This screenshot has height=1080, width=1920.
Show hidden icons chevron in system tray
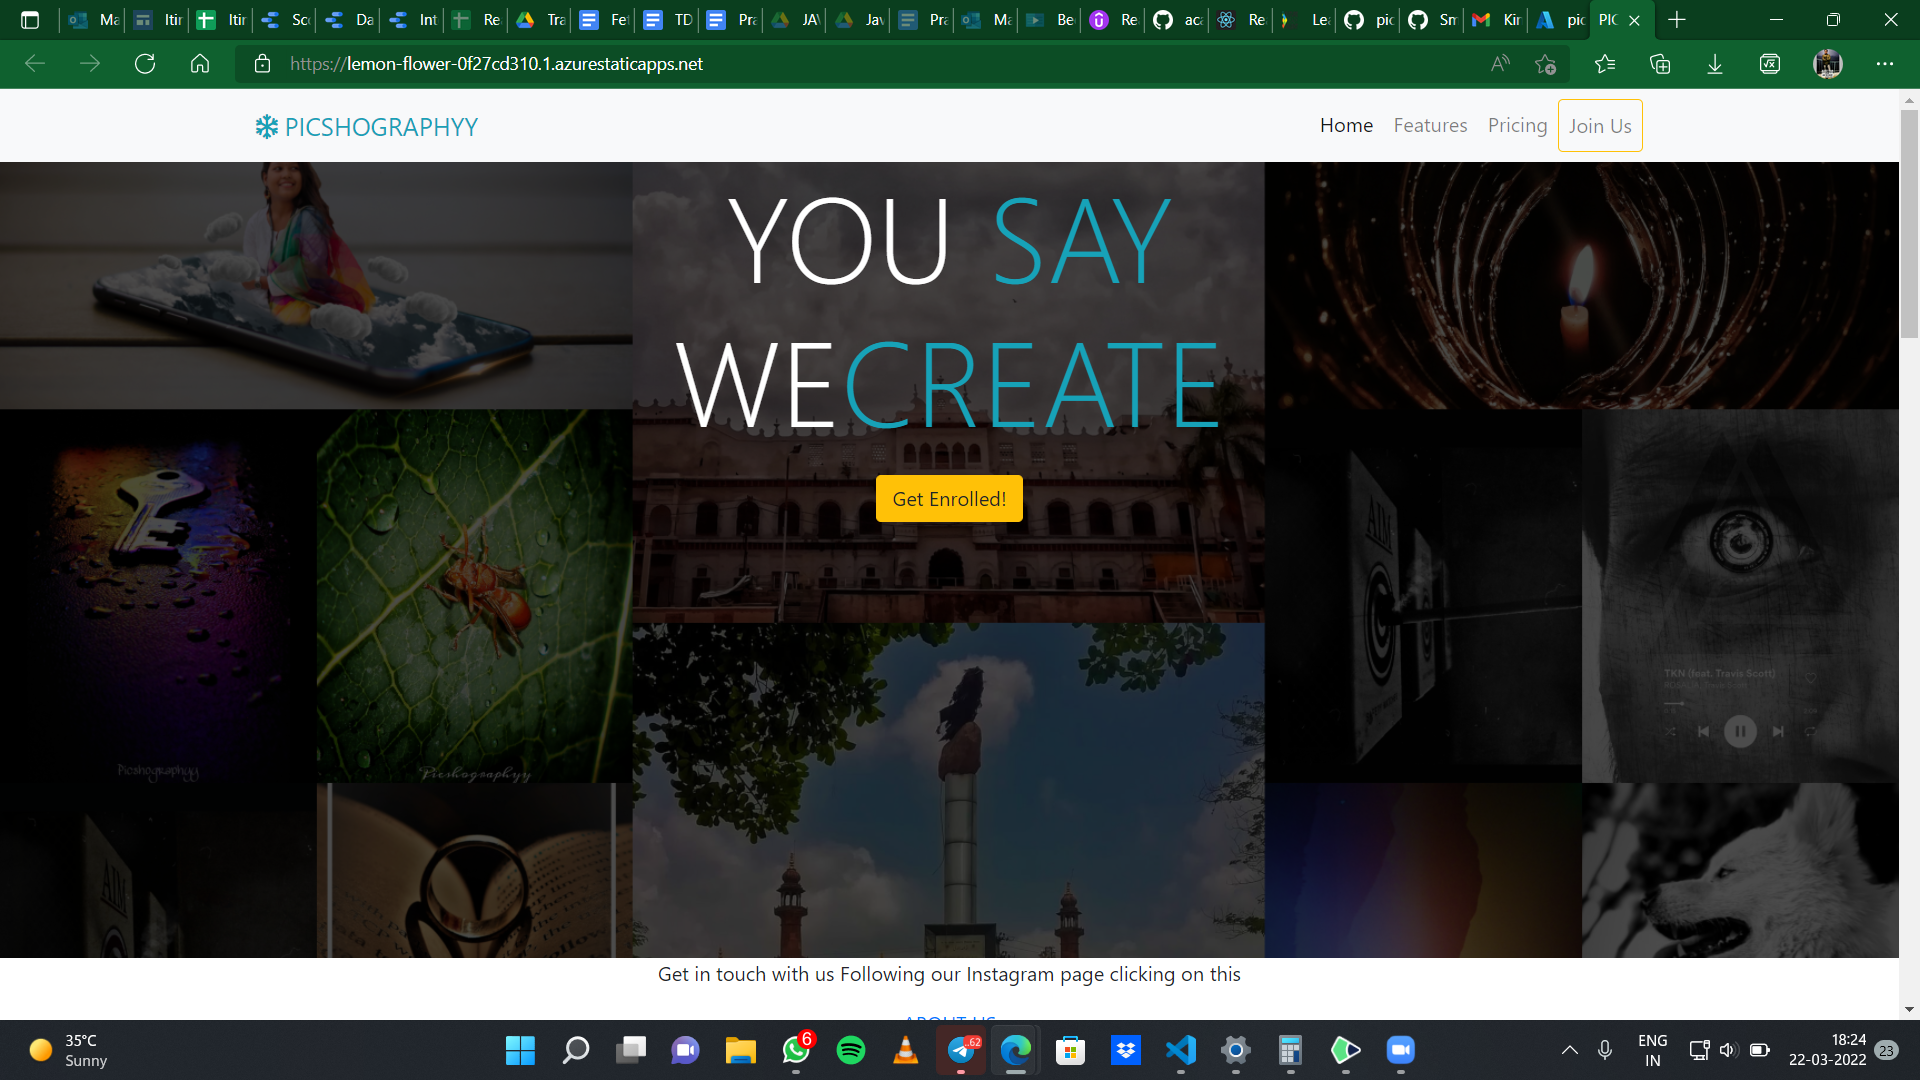coord(1570,1050)
